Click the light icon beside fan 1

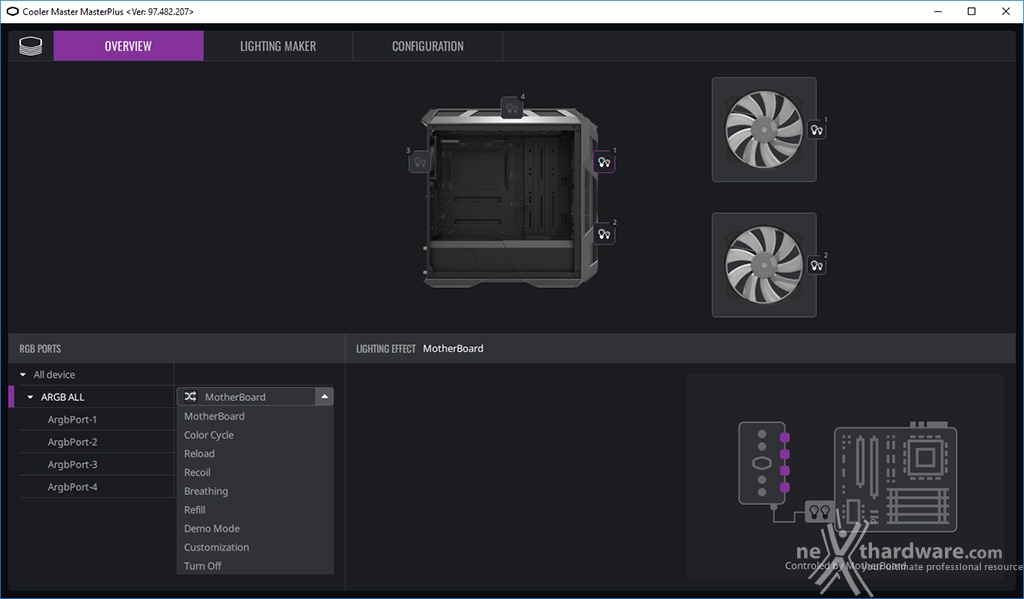click(816, 130)
